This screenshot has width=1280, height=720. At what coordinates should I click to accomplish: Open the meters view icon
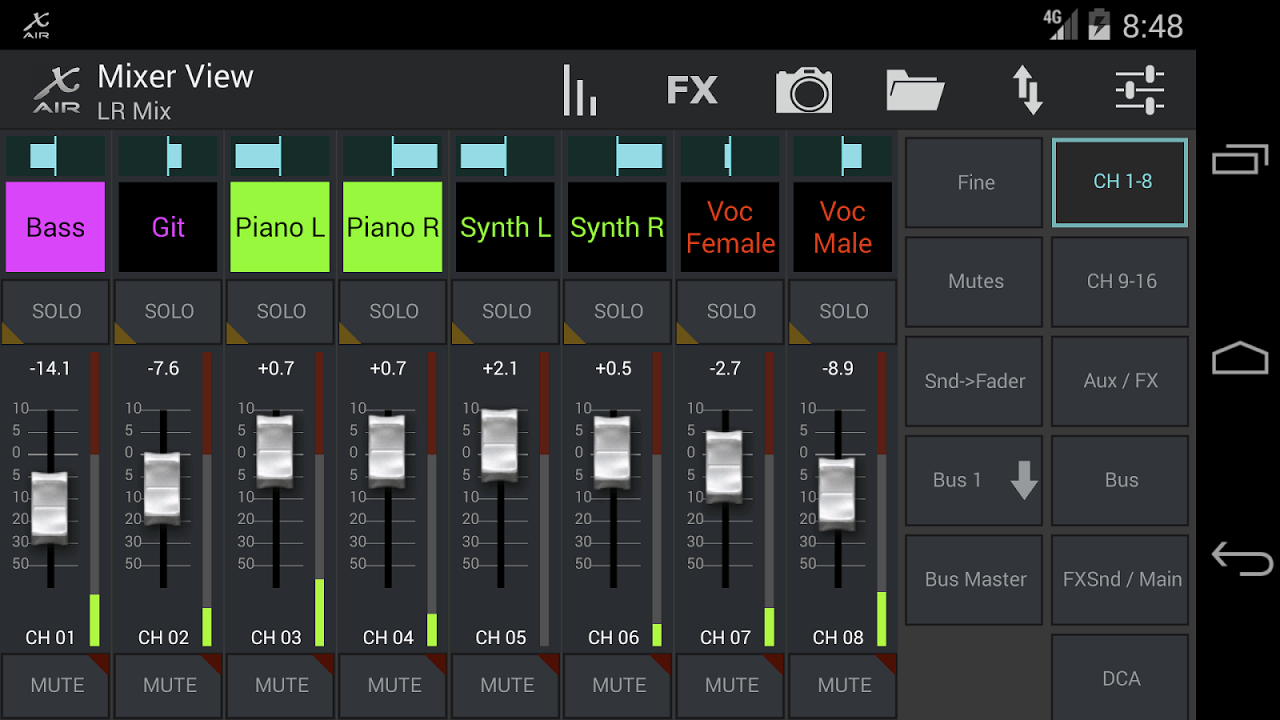[x=581, y=89]
